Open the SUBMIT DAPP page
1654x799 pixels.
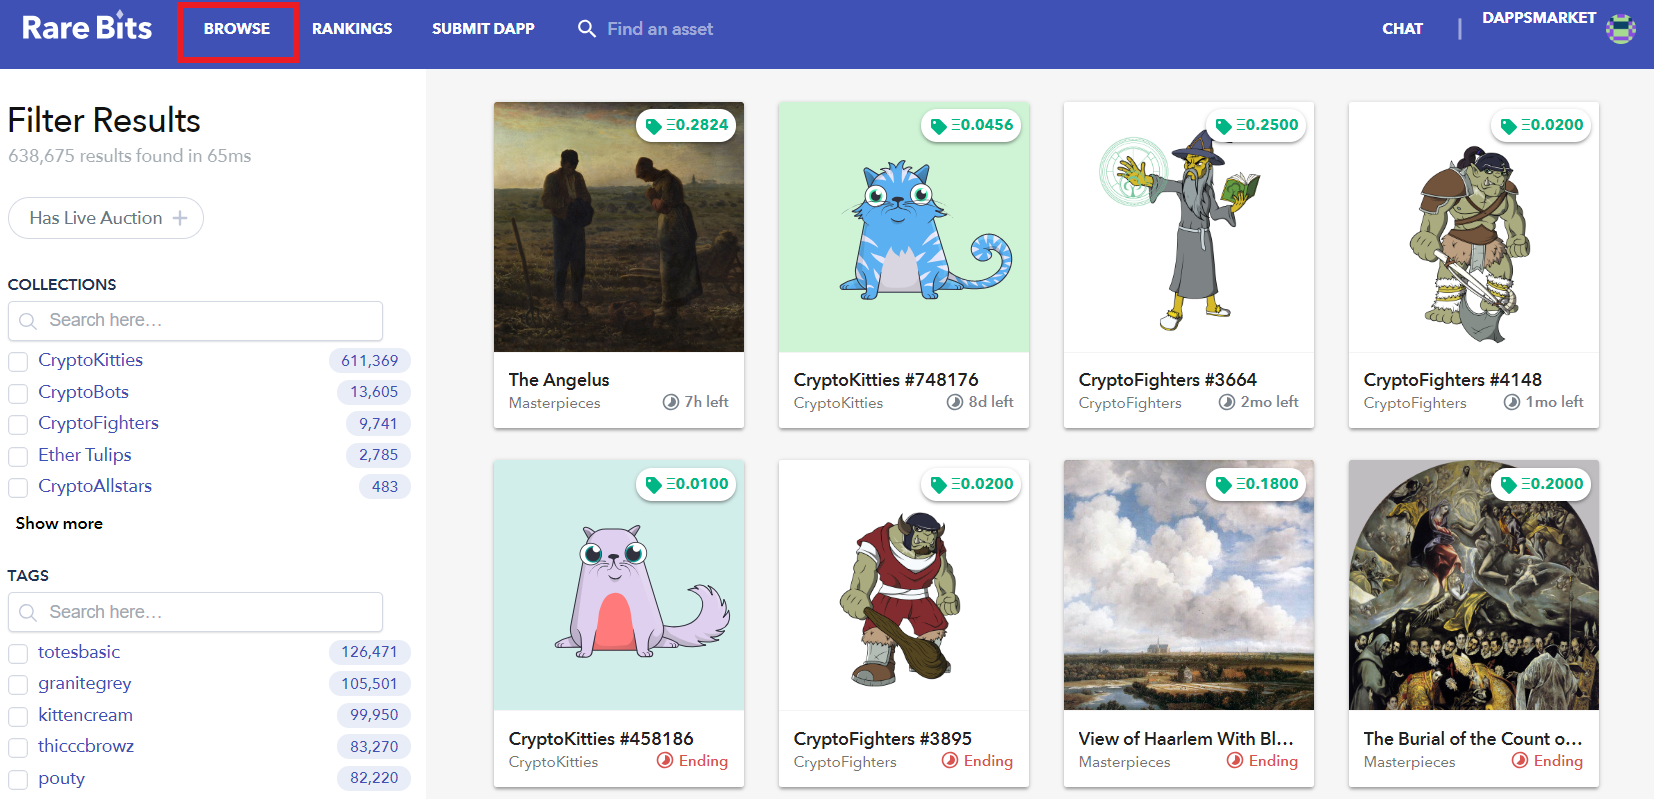click(x=483, y=29)
